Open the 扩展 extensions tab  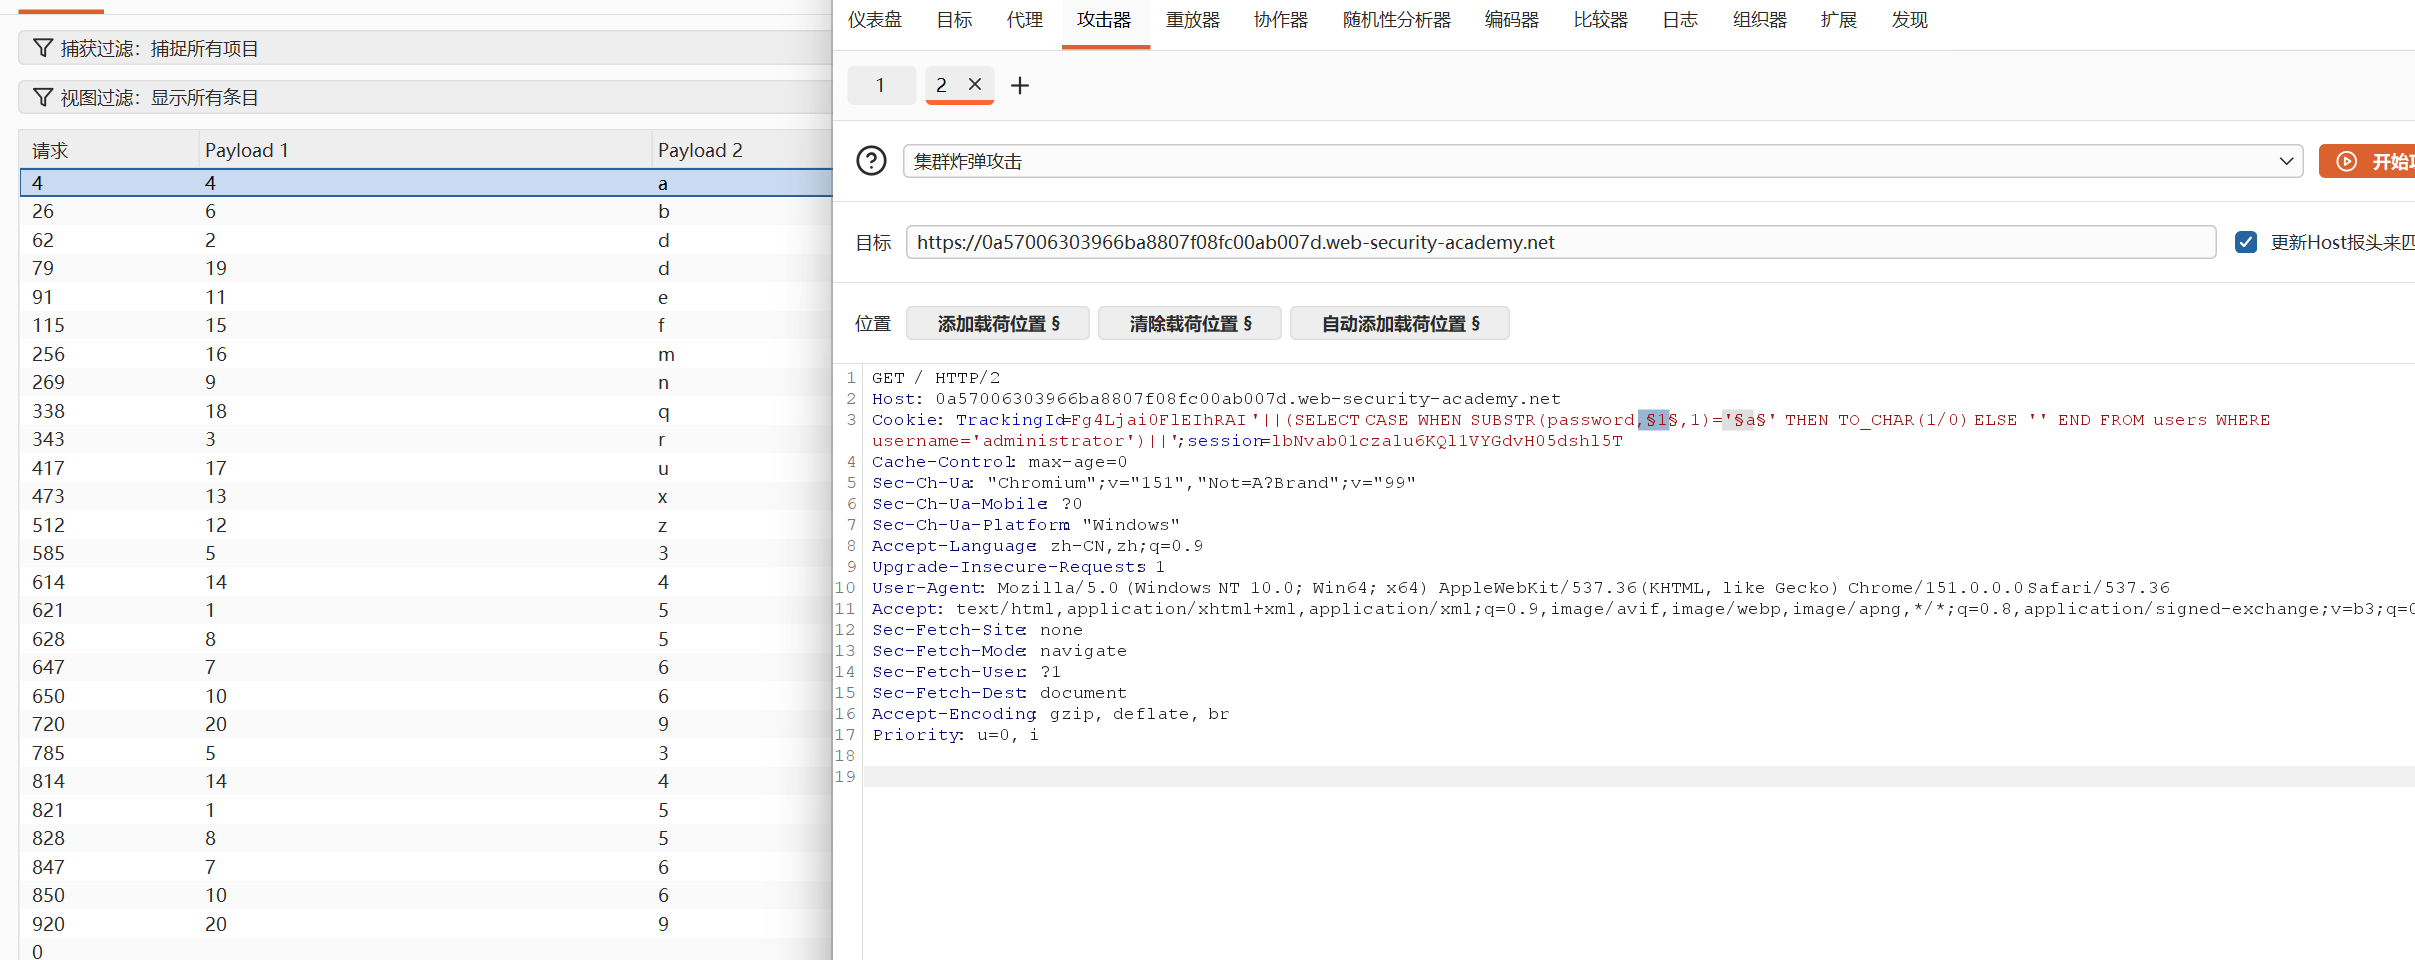tap(1839, 20)
